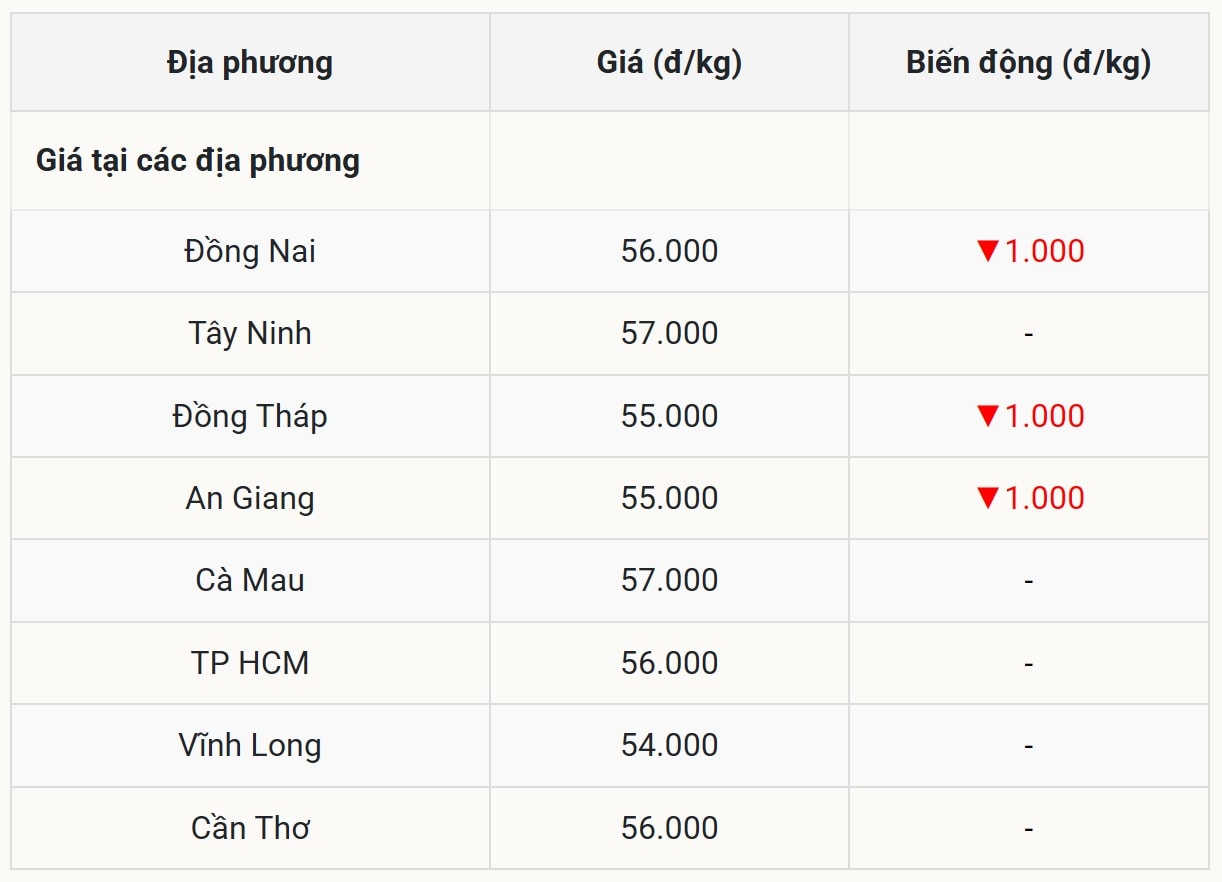Select the "Giá tại các địa phương" section row

tap(198, 161)
